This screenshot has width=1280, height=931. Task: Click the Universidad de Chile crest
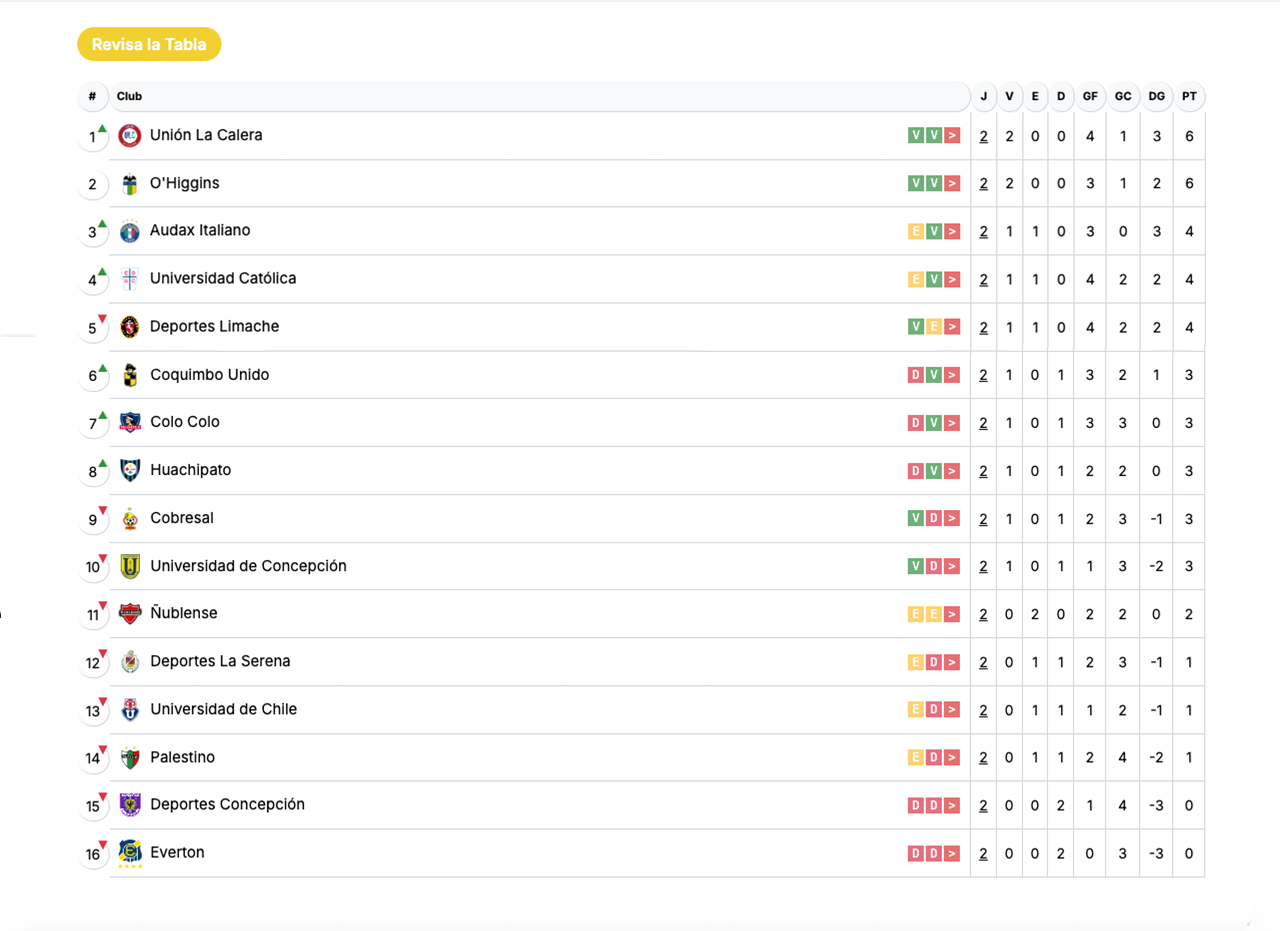[x=130, y=710]
